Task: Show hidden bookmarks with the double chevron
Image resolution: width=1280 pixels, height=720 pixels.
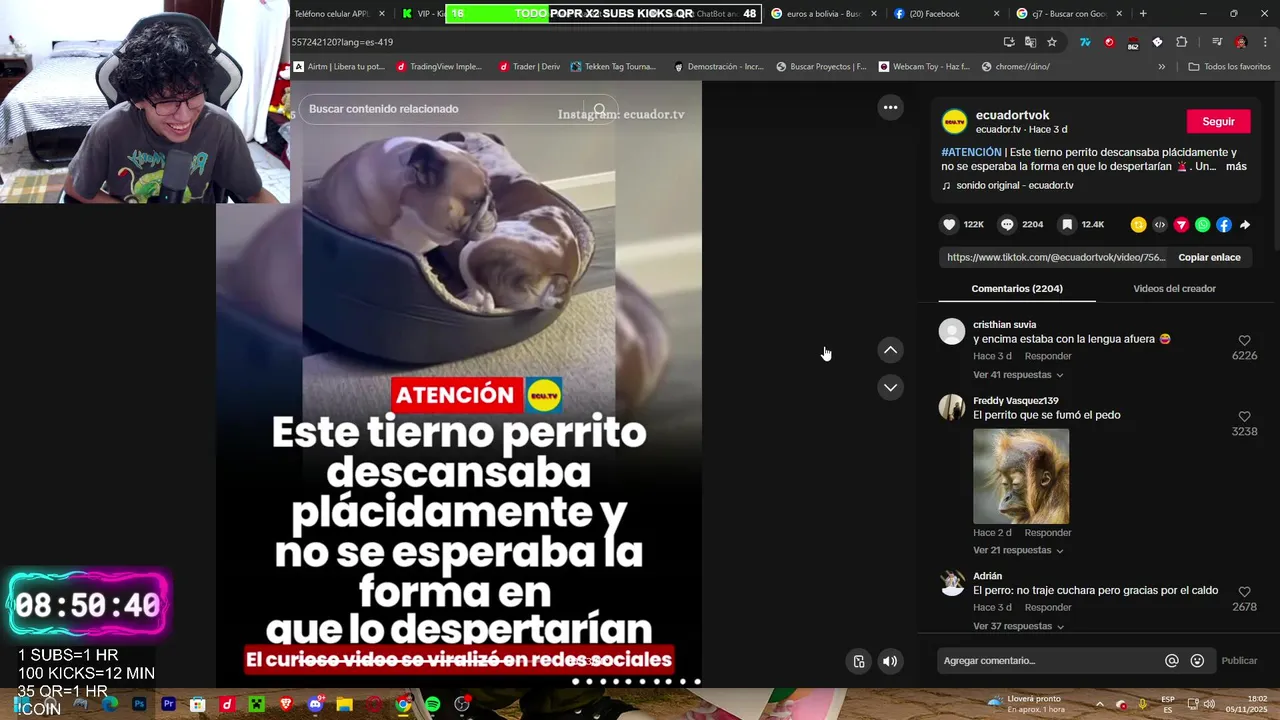Action: [1161, 67]
